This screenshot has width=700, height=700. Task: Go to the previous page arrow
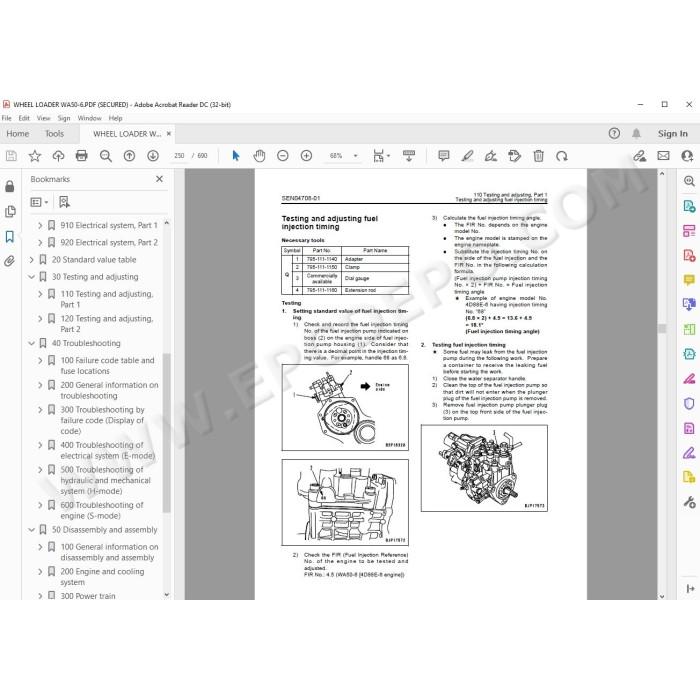click(129, 156)
